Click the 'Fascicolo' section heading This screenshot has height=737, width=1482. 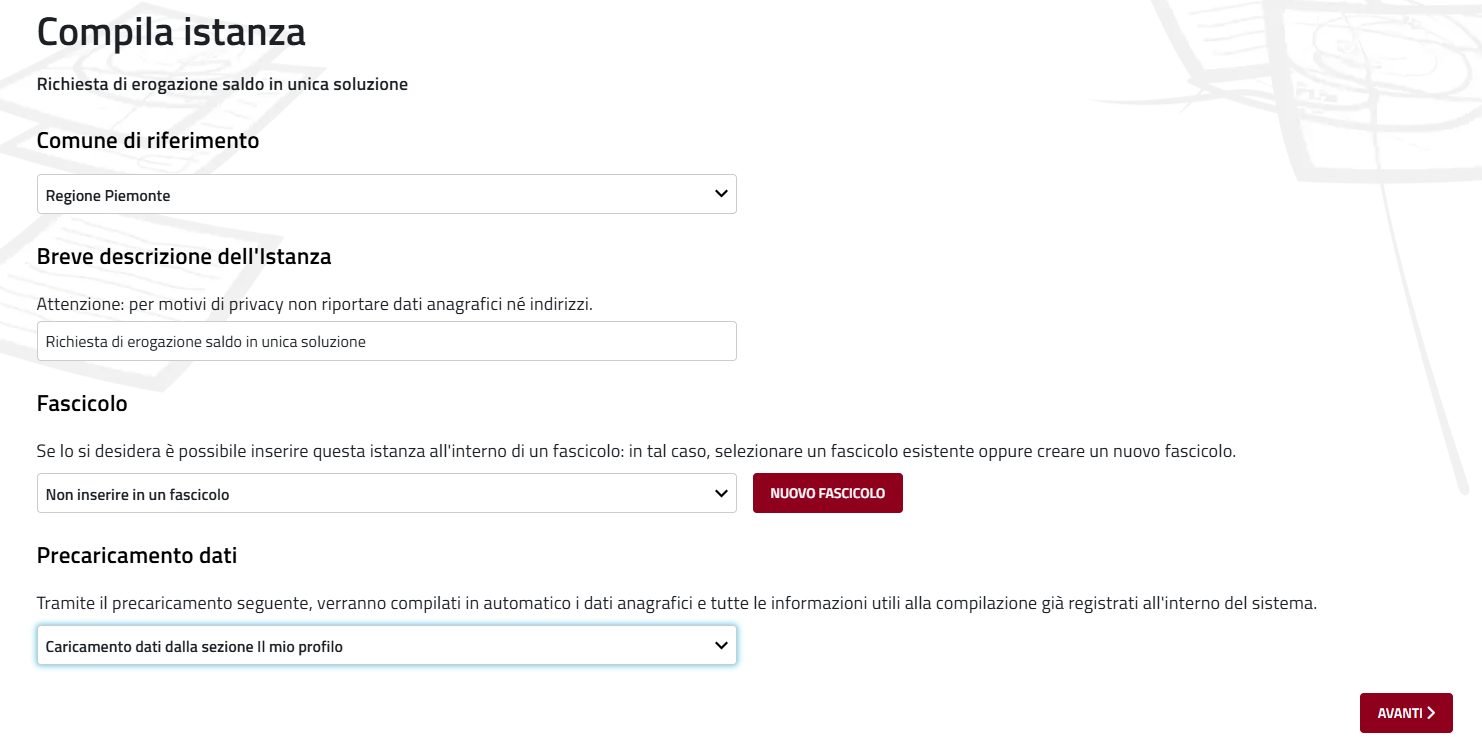coord(82,403)
